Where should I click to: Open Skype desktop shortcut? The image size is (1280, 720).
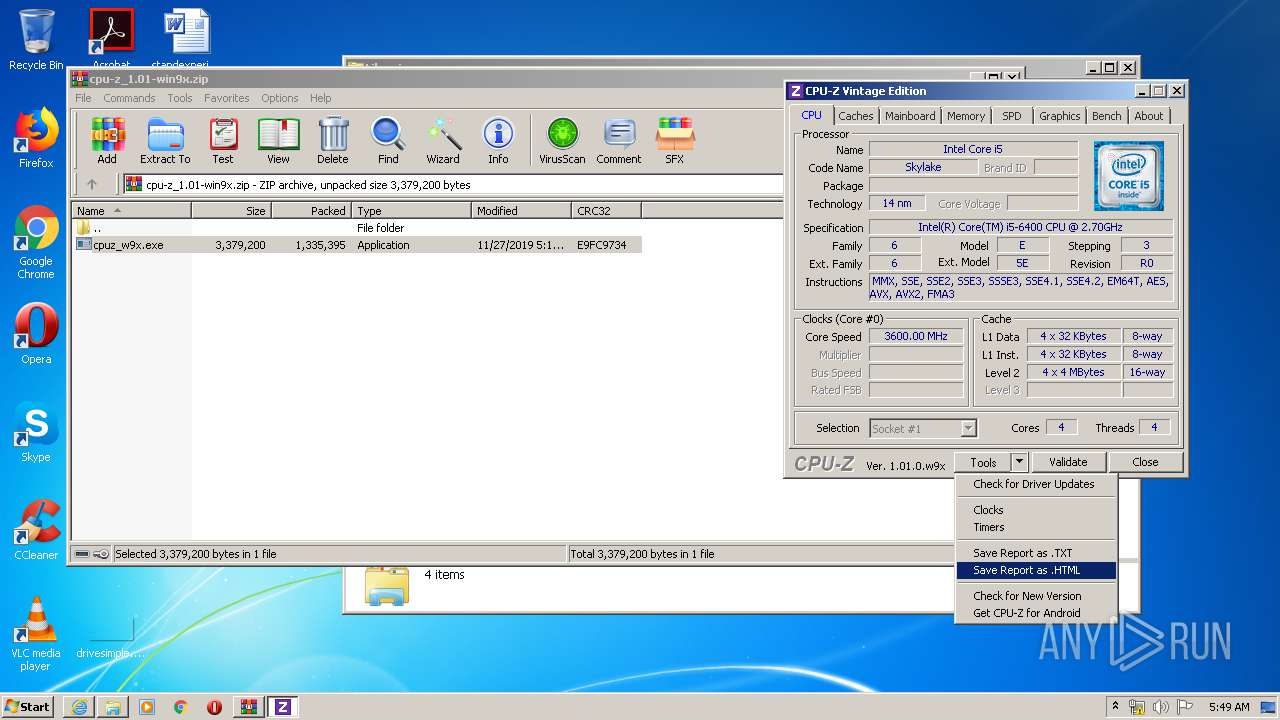(x=36, y=432)
